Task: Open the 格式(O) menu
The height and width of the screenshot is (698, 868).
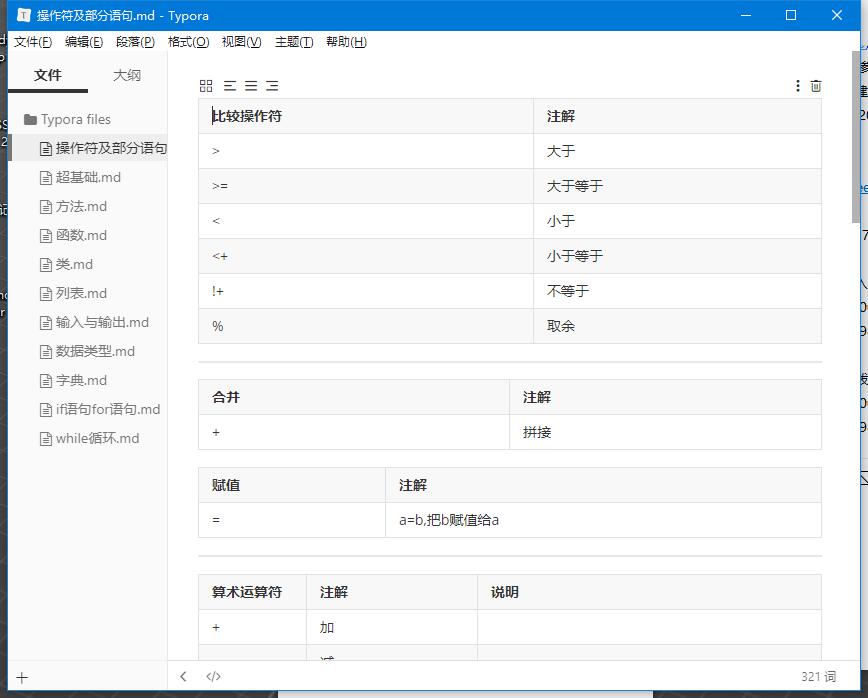Action: coord(188,42)
